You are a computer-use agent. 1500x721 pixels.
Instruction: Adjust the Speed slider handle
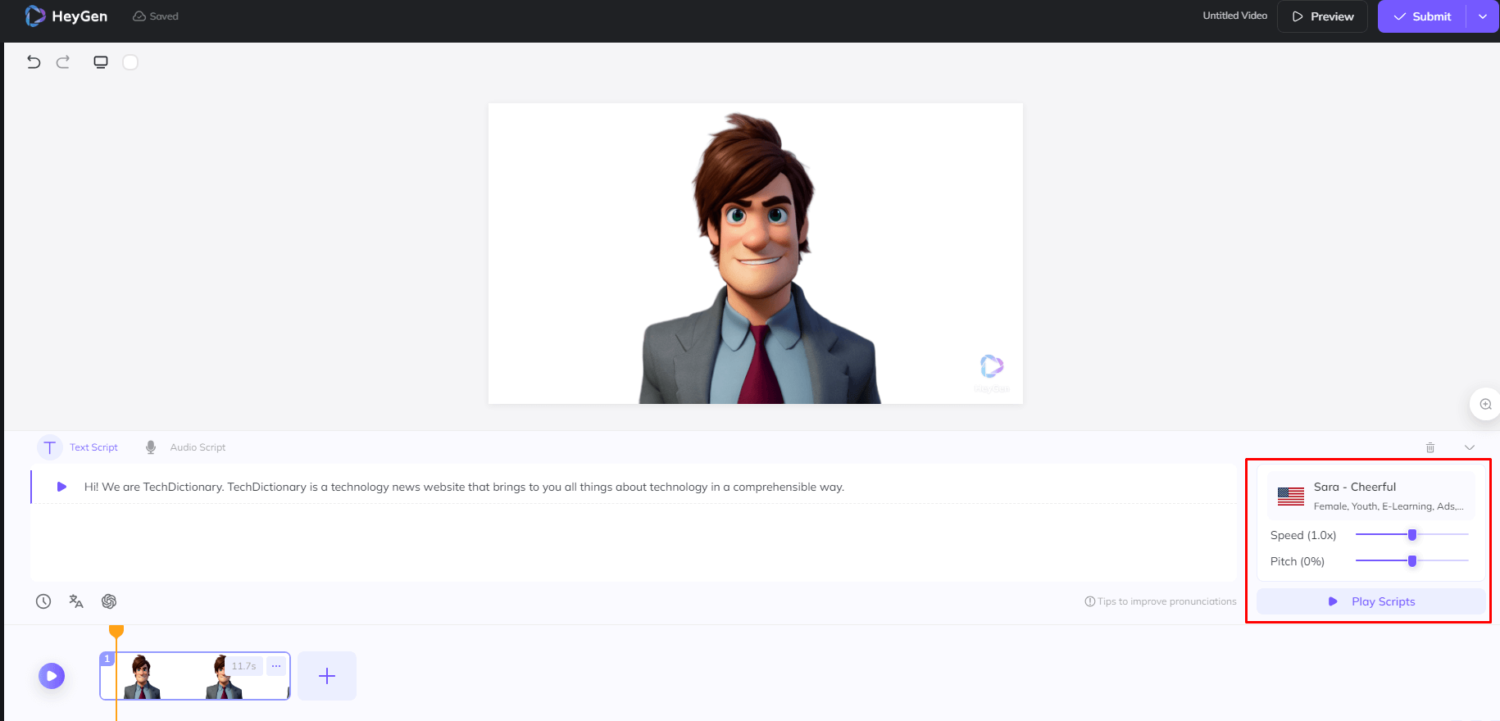pyautogui.click(x=1412, y=535)
